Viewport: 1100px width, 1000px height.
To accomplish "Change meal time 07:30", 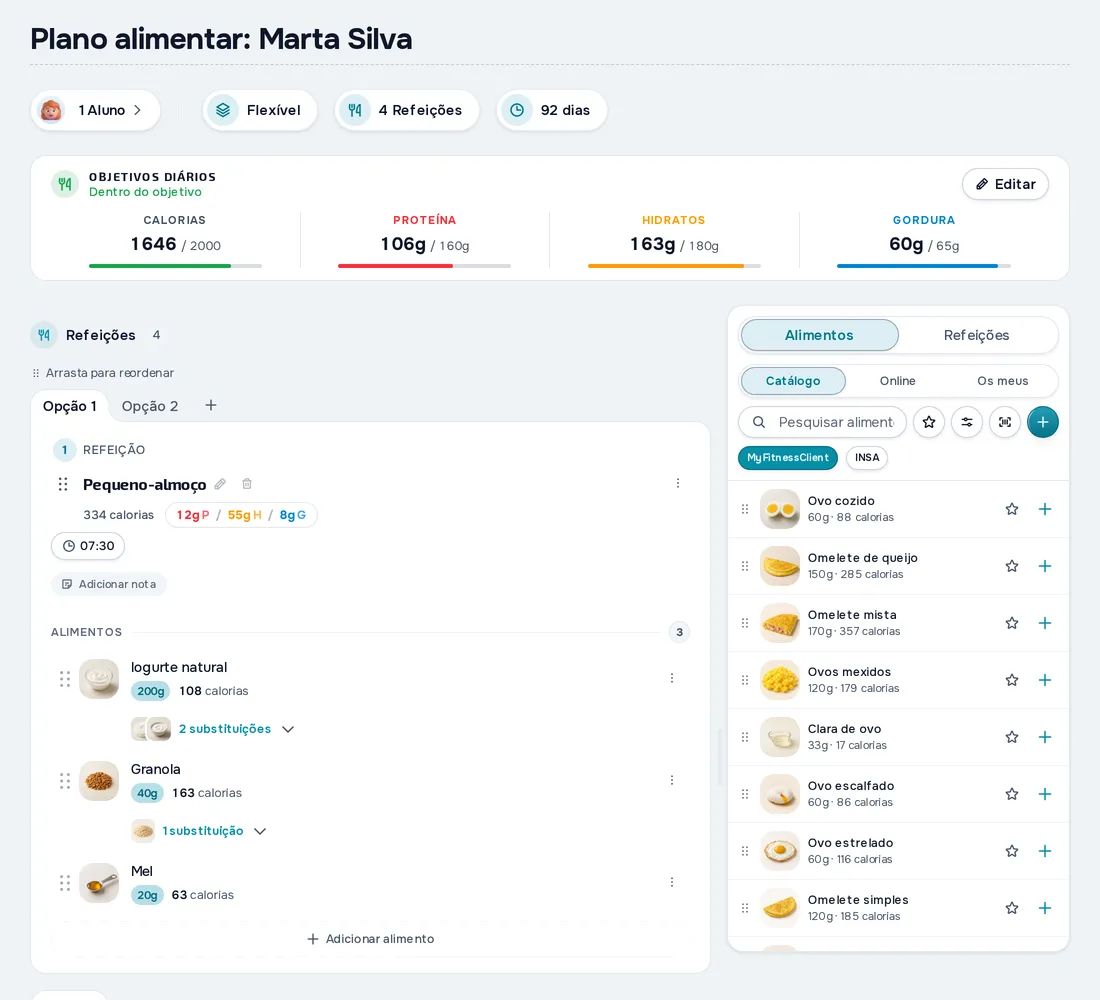I will [88, 546].
